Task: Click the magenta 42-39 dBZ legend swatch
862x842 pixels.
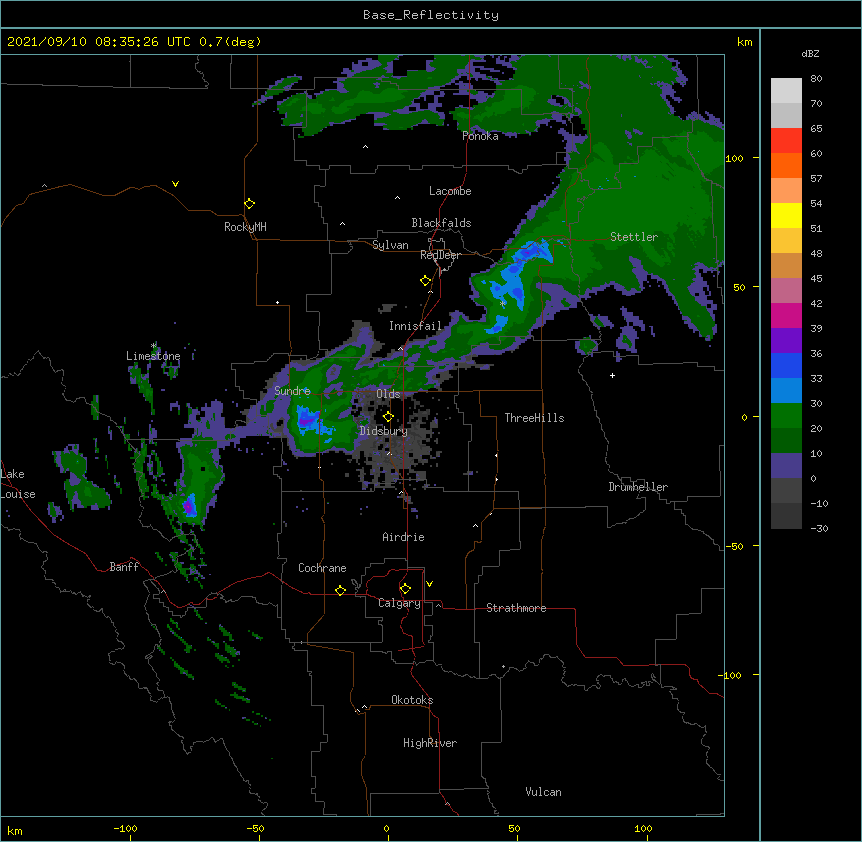Action: 786,315
